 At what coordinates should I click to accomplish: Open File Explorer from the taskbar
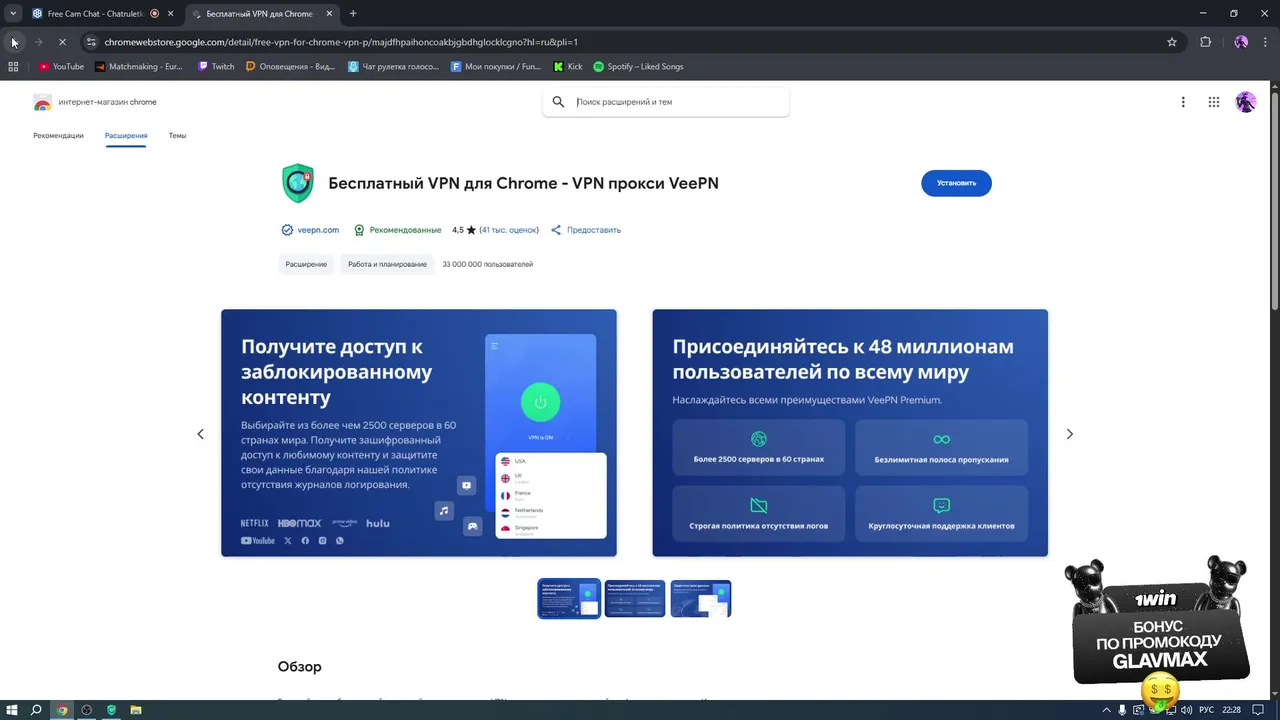[136, 710]
